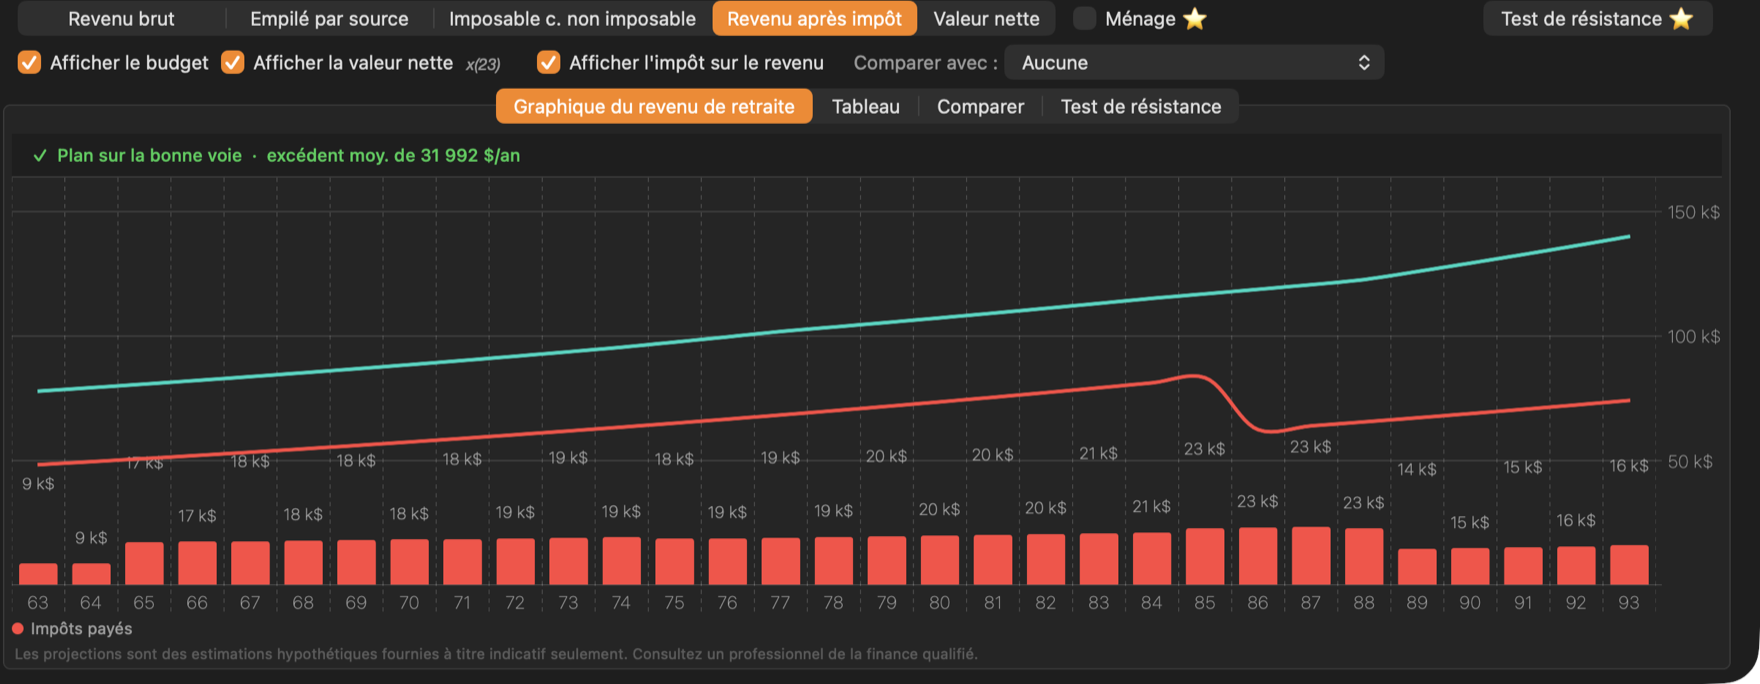The width and height of the screenshot is (1760, 684).
Task: Click the star icon next to Ménage
Action: point(1195,19)
